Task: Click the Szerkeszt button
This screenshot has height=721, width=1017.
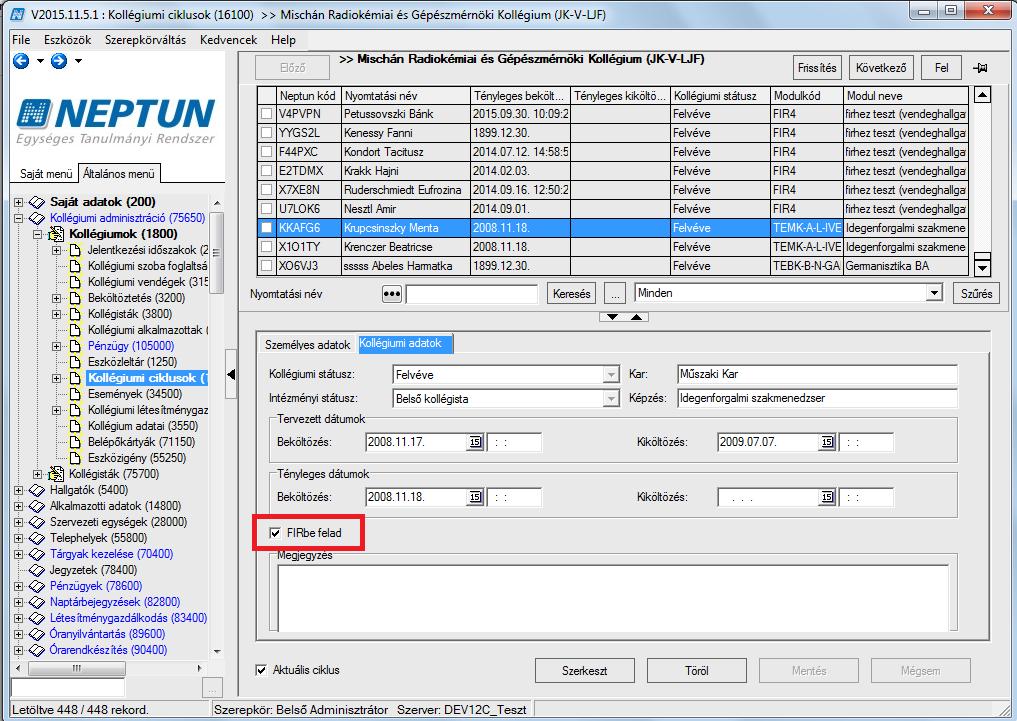Action: point(584,671)
